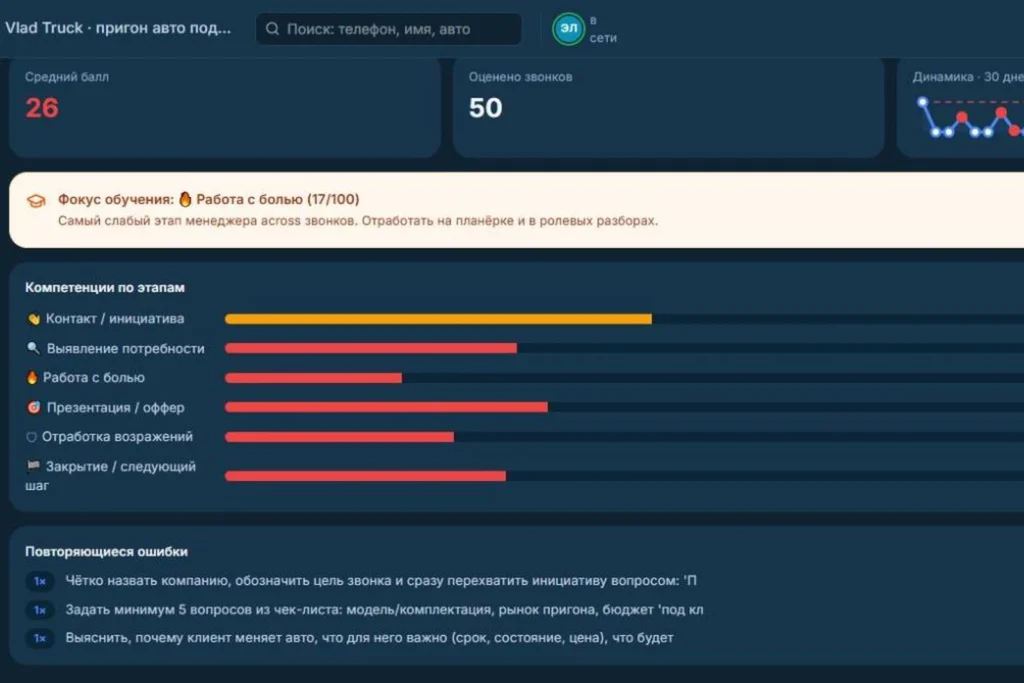Screen dimensions: 1024x683
Task: Click the Закрытие / следующий шаг progress bar
Action: (x=366, y=476)
